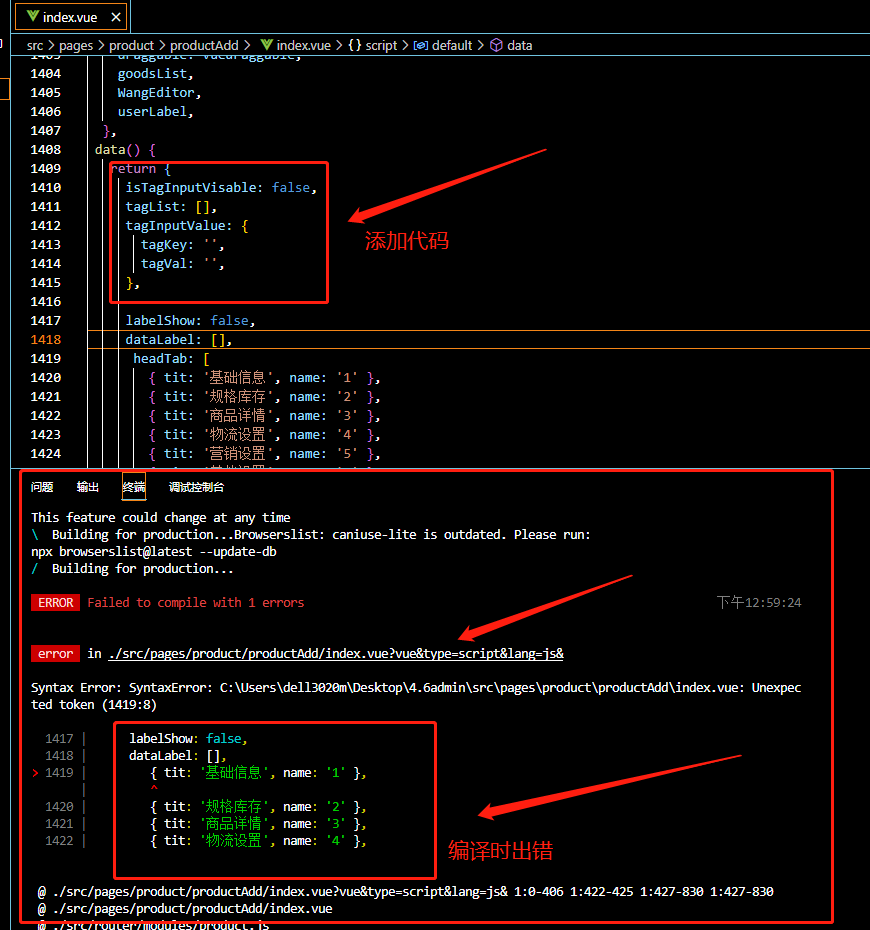Select the 终端 panel tab
This screenshot has width=870, height=930.
pos(133,487)
